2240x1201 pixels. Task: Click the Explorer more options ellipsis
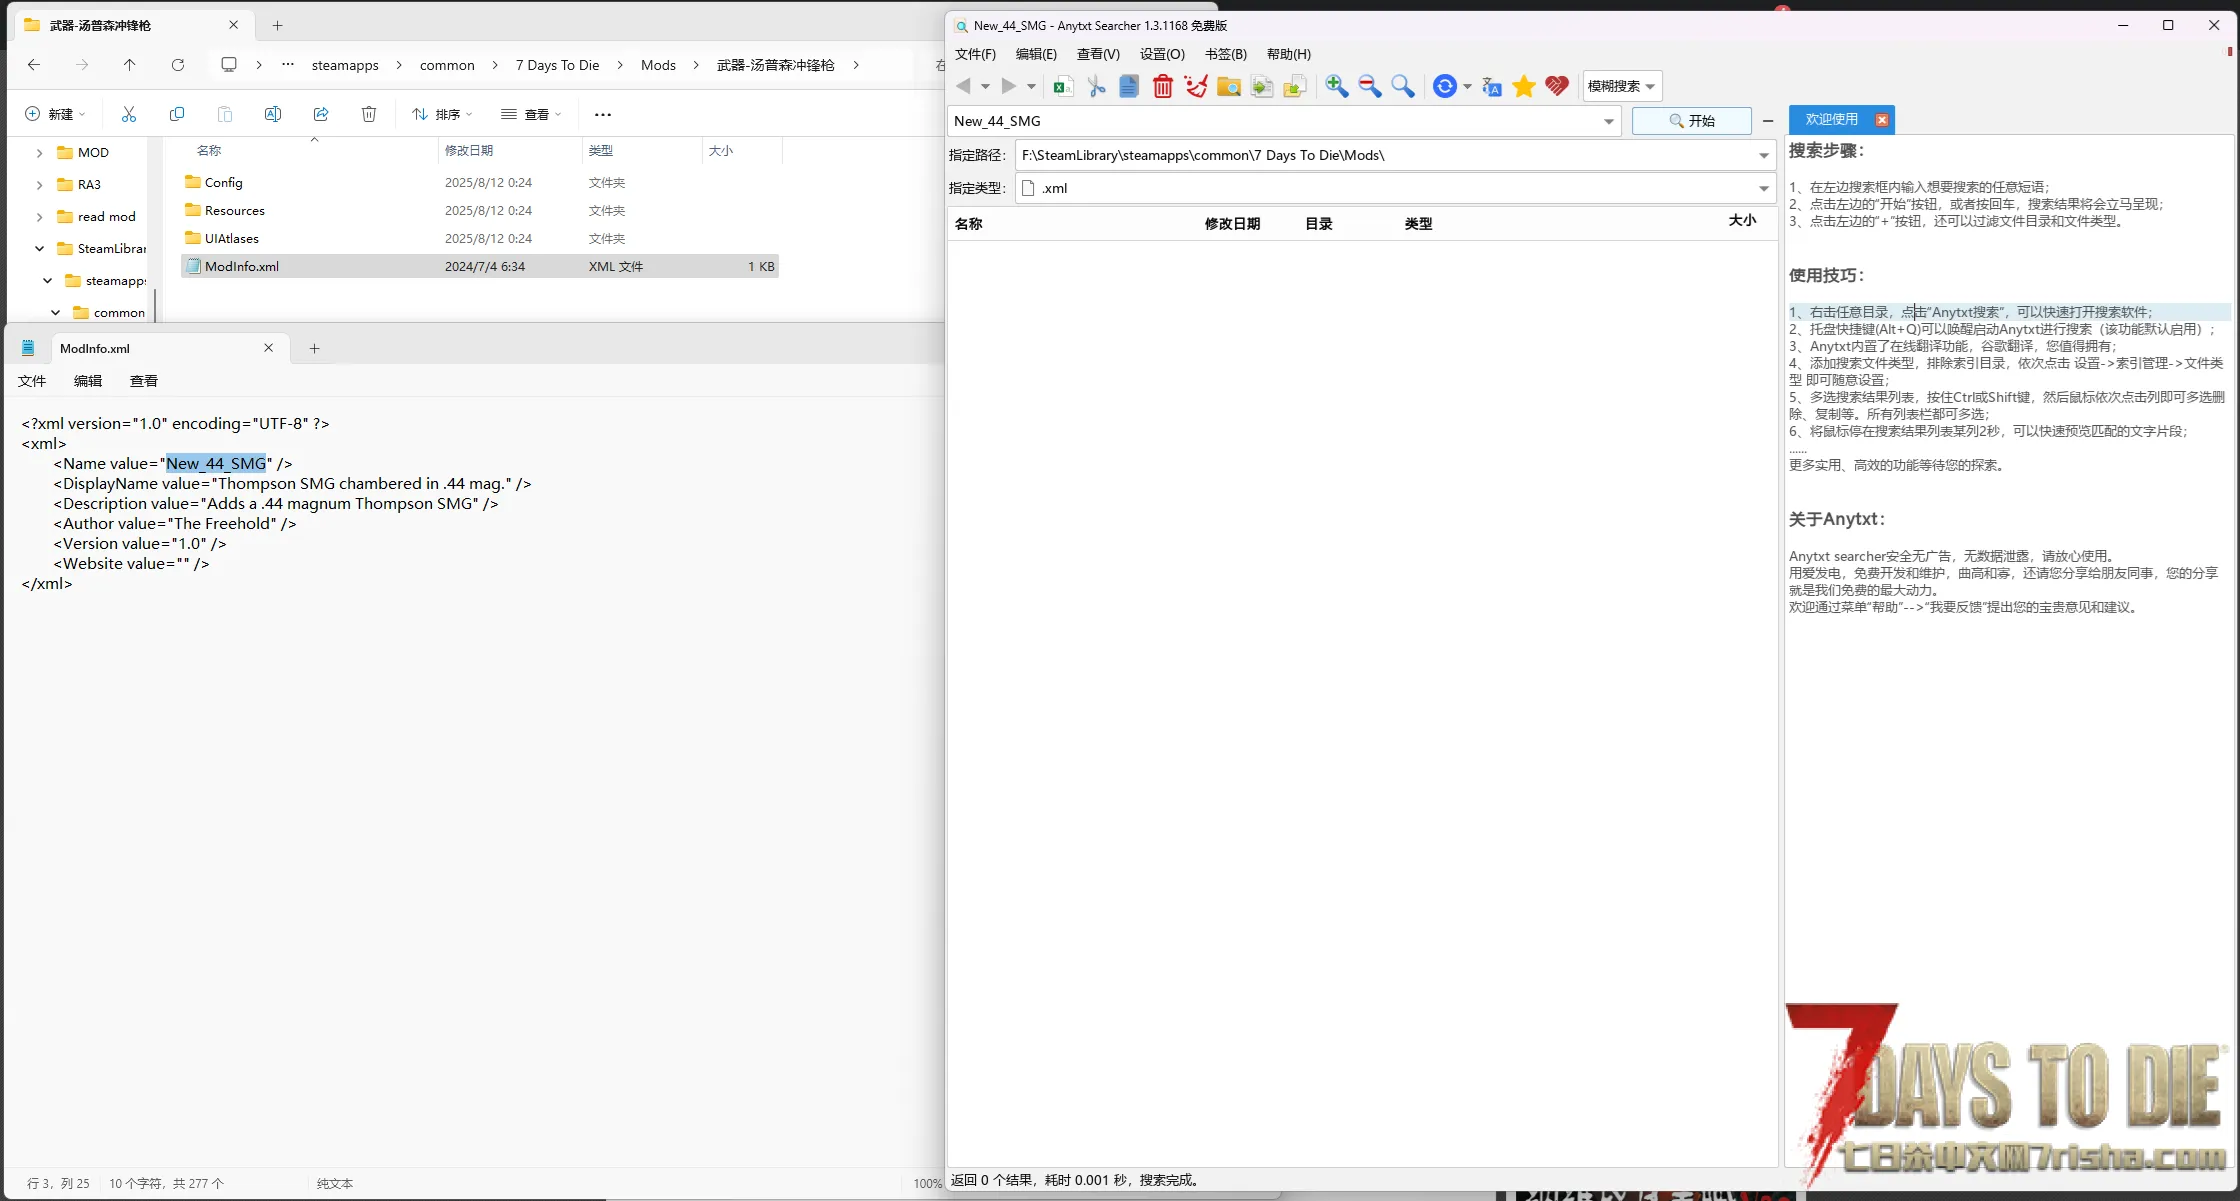(603, 114)
